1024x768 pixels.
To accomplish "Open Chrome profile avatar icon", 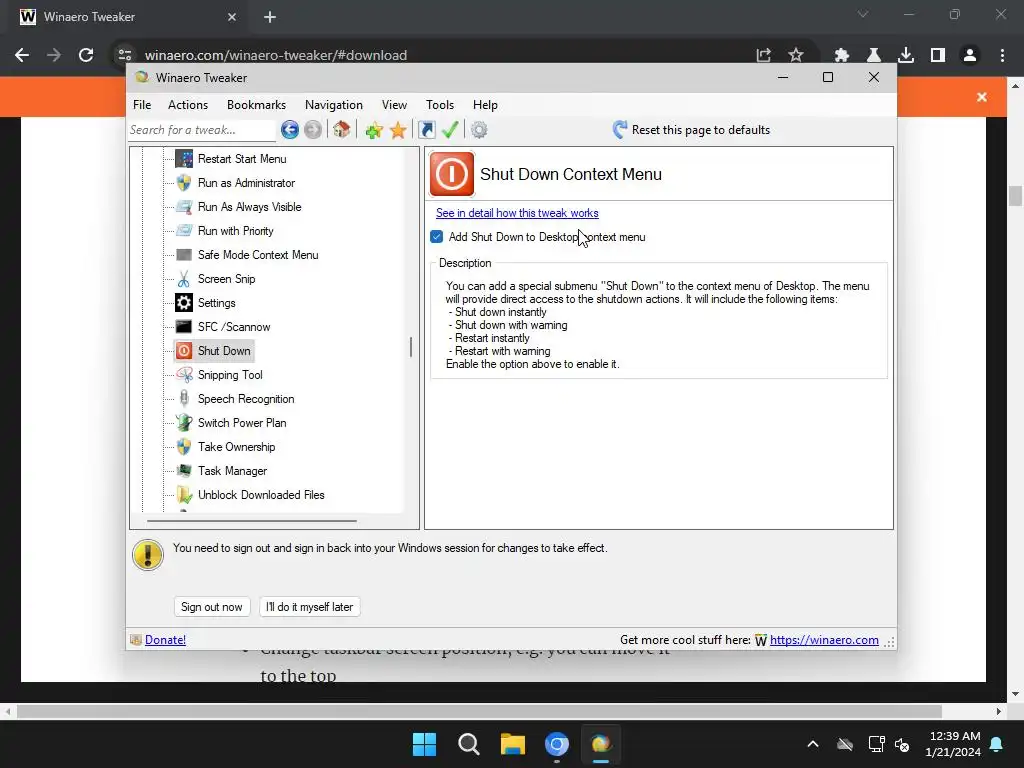I will [970, 56].
